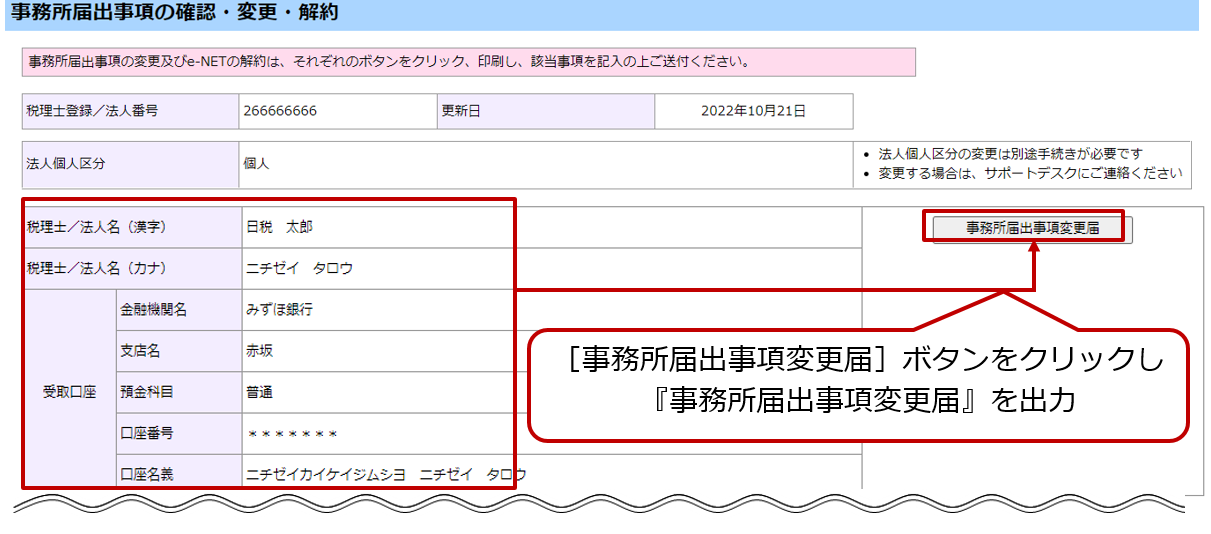Click the 法人個人区分 label cell
The width and height of the screenshot is (1211, 534).
(x=66, y=163)
